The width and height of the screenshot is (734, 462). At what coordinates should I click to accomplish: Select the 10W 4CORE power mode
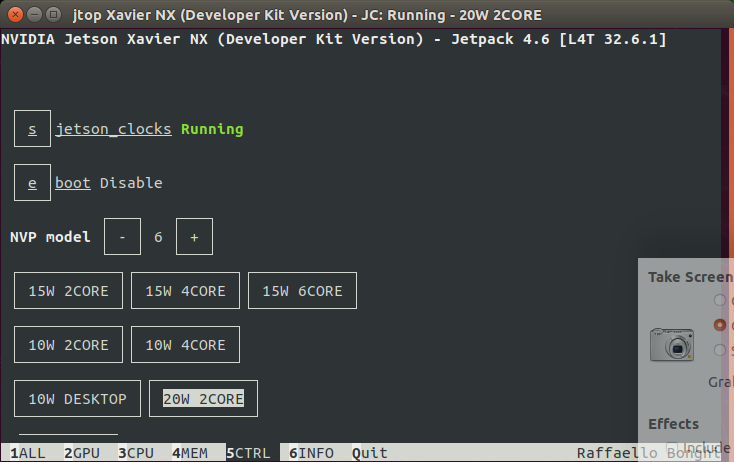tap(185, 345)
